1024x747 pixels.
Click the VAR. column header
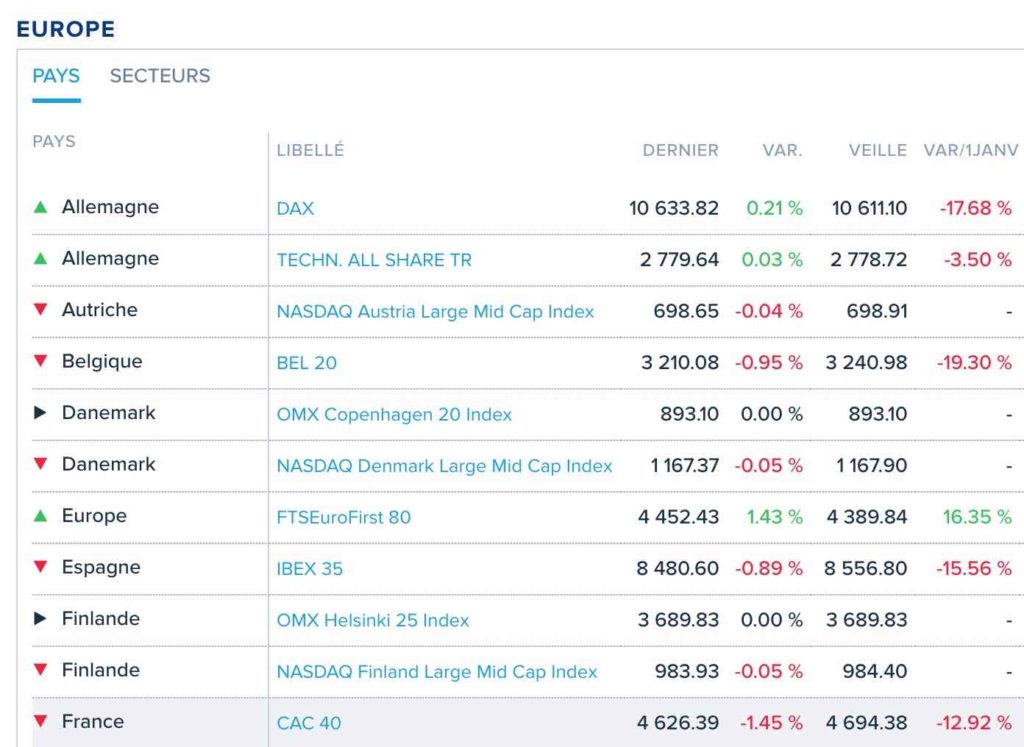click(x=782, y=150)
